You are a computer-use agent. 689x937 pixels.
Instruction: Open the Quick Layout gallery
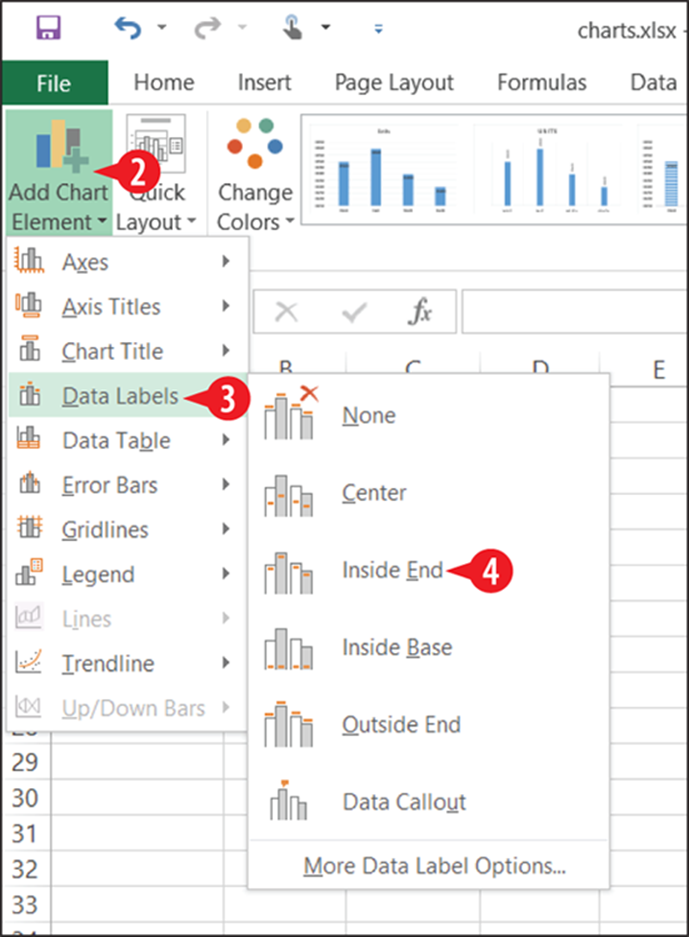(x=157, y=173)
